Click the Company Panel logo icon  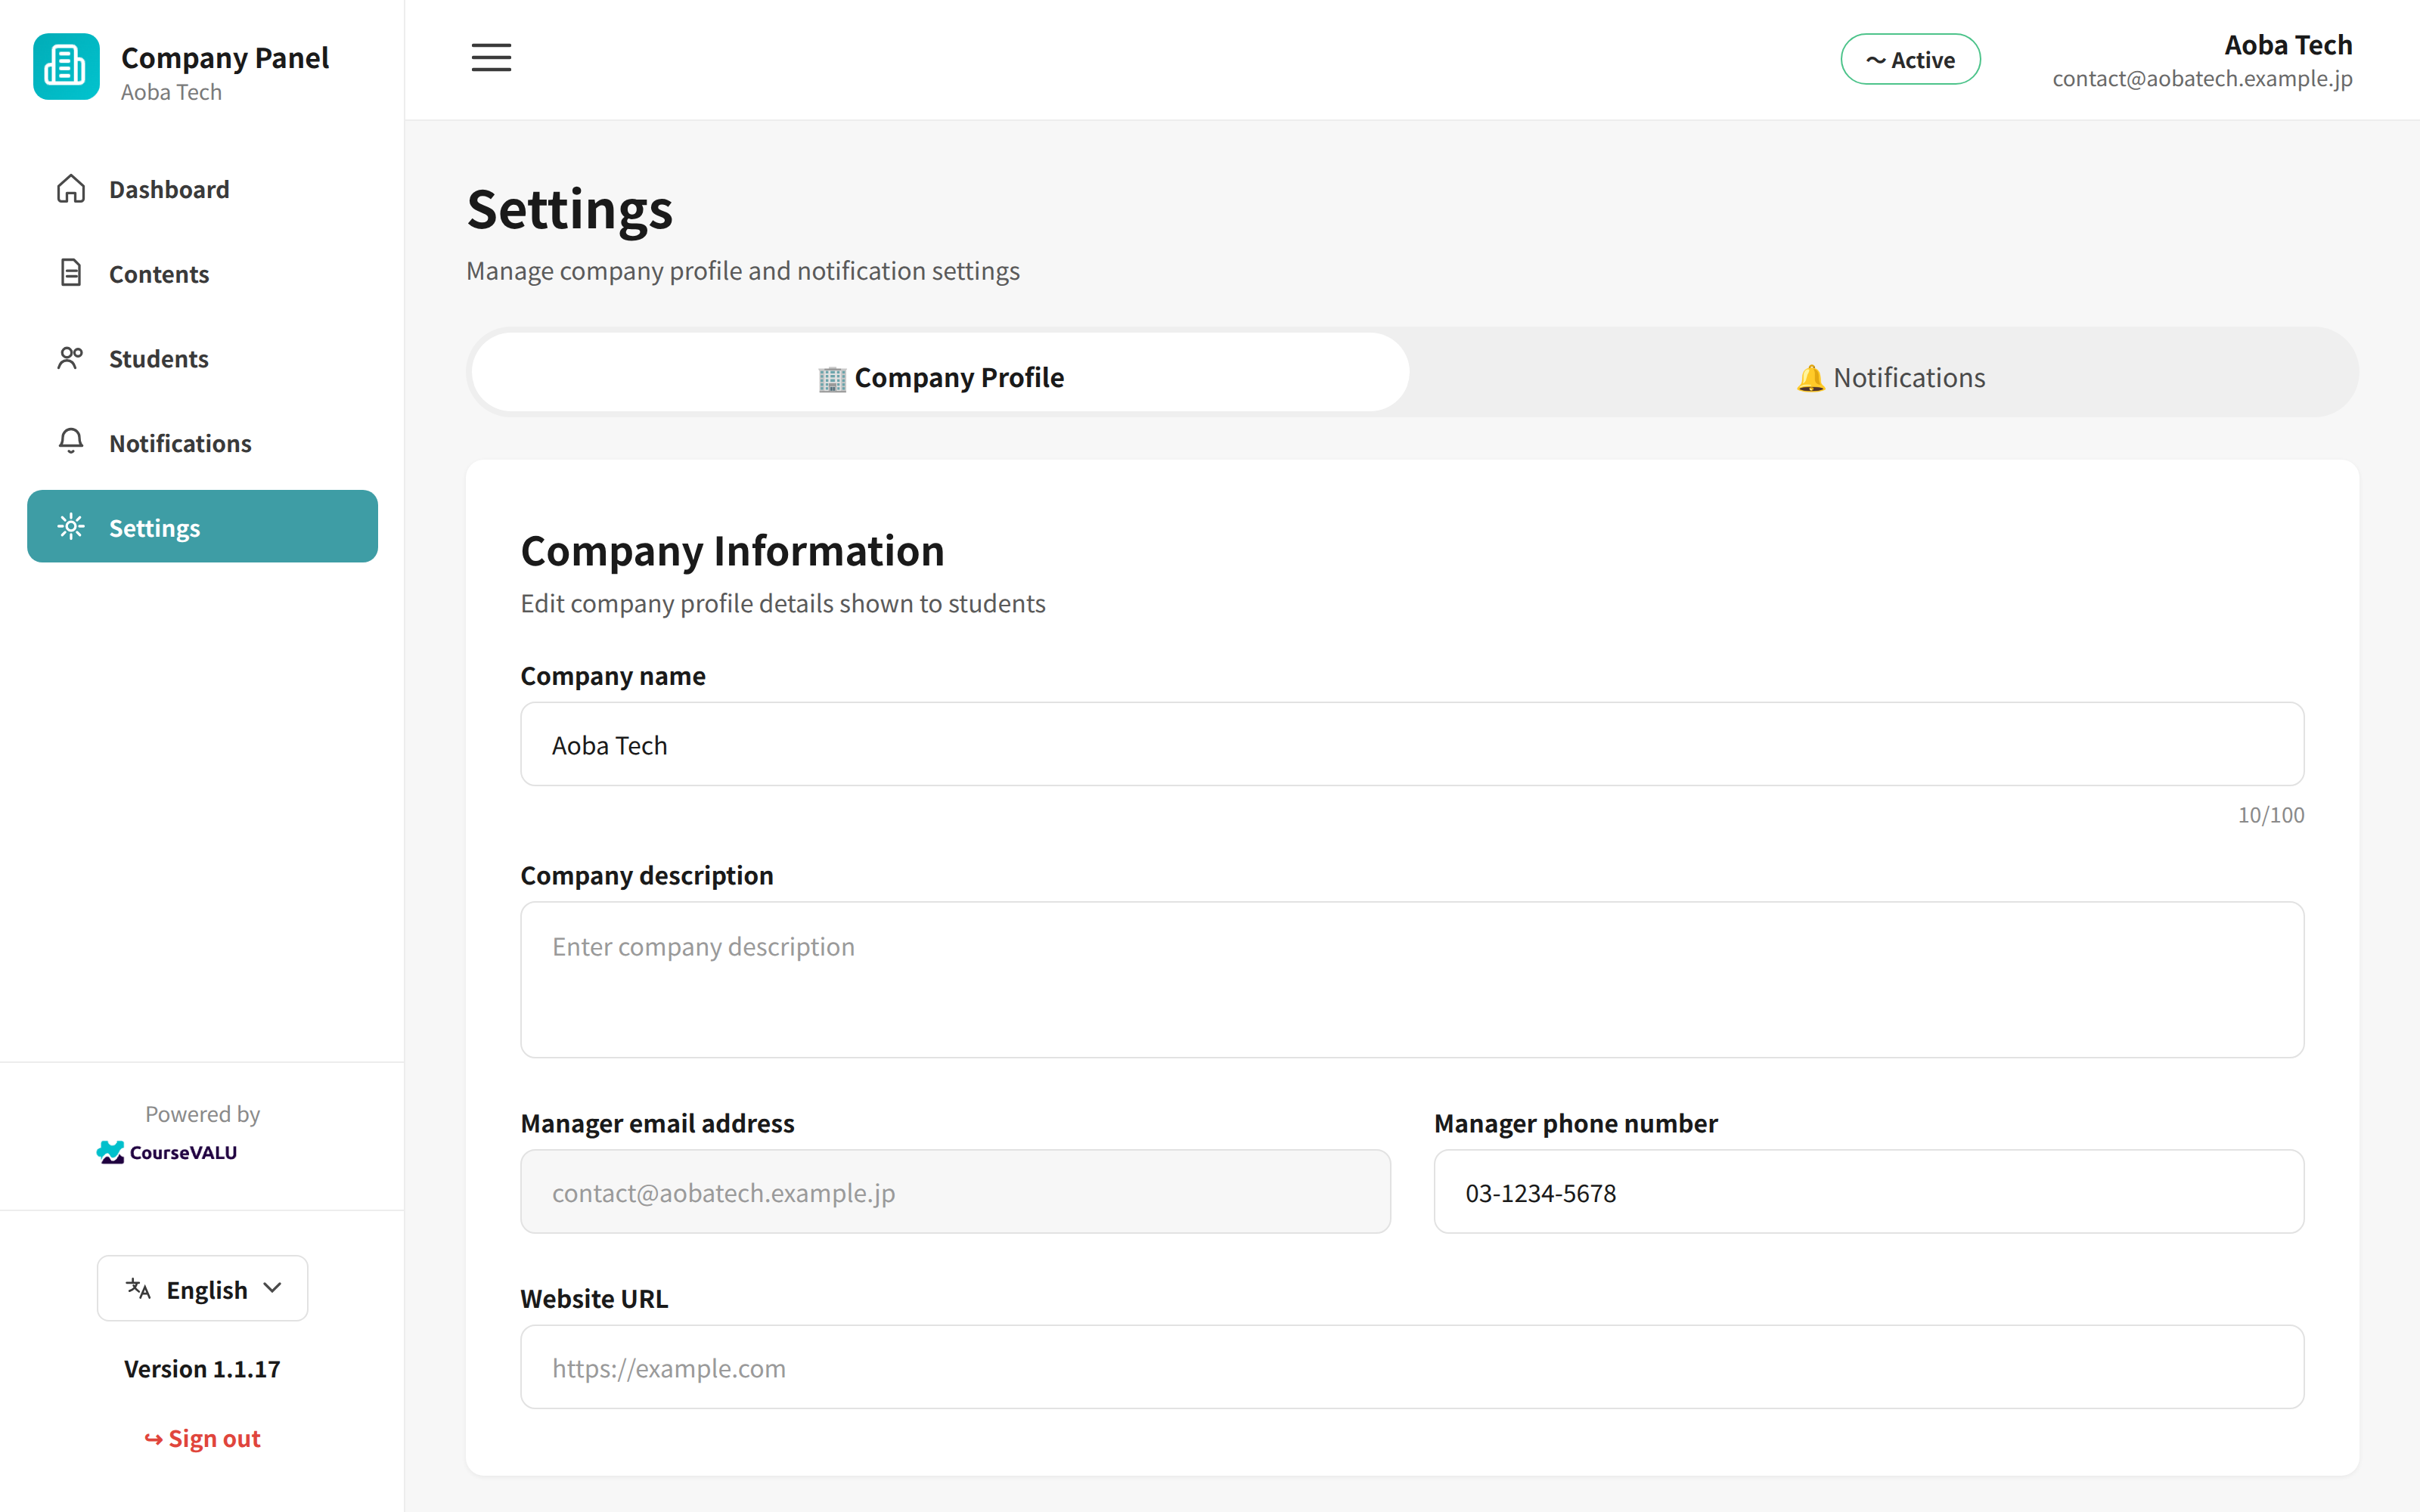66,67
